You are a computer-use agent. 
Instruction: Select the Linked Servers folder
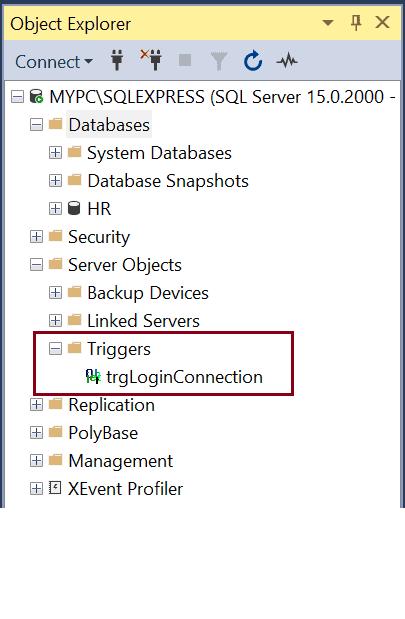(143, 321)
